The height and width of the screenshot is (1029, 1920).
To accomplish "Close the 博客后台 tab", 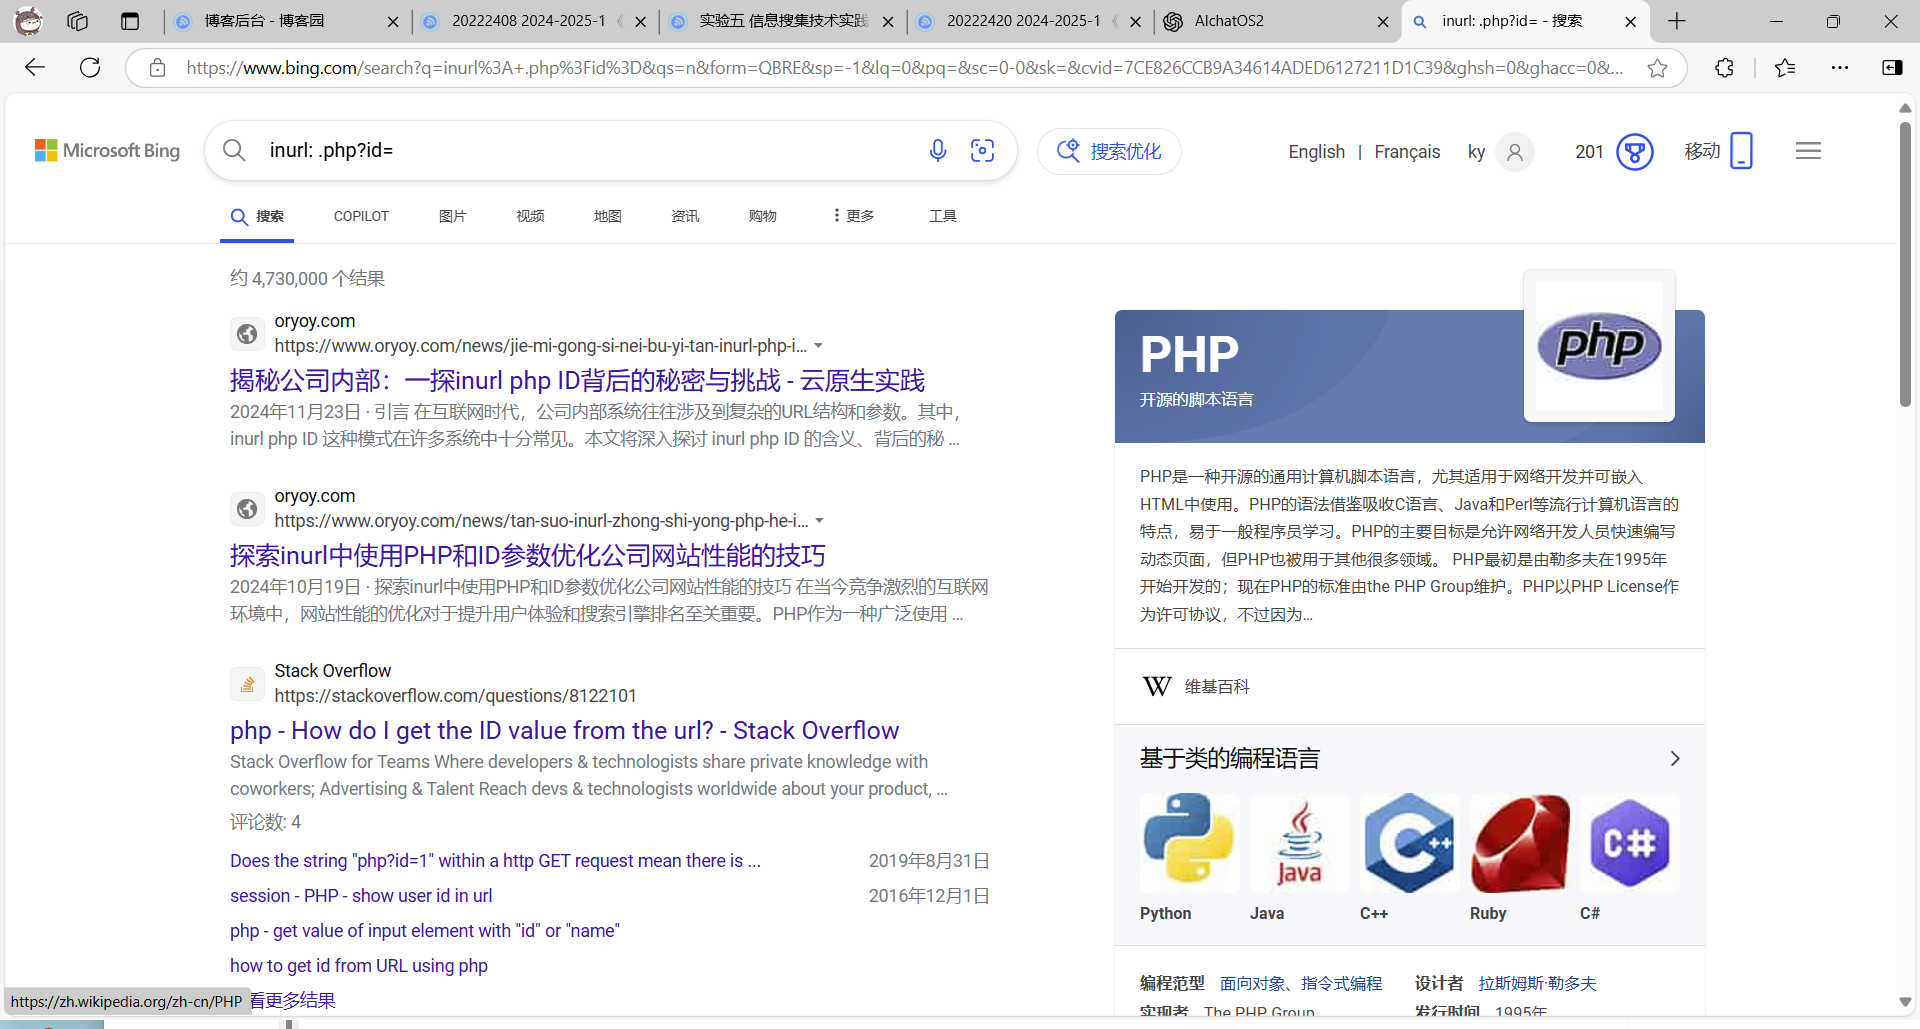I will [393, 21].
